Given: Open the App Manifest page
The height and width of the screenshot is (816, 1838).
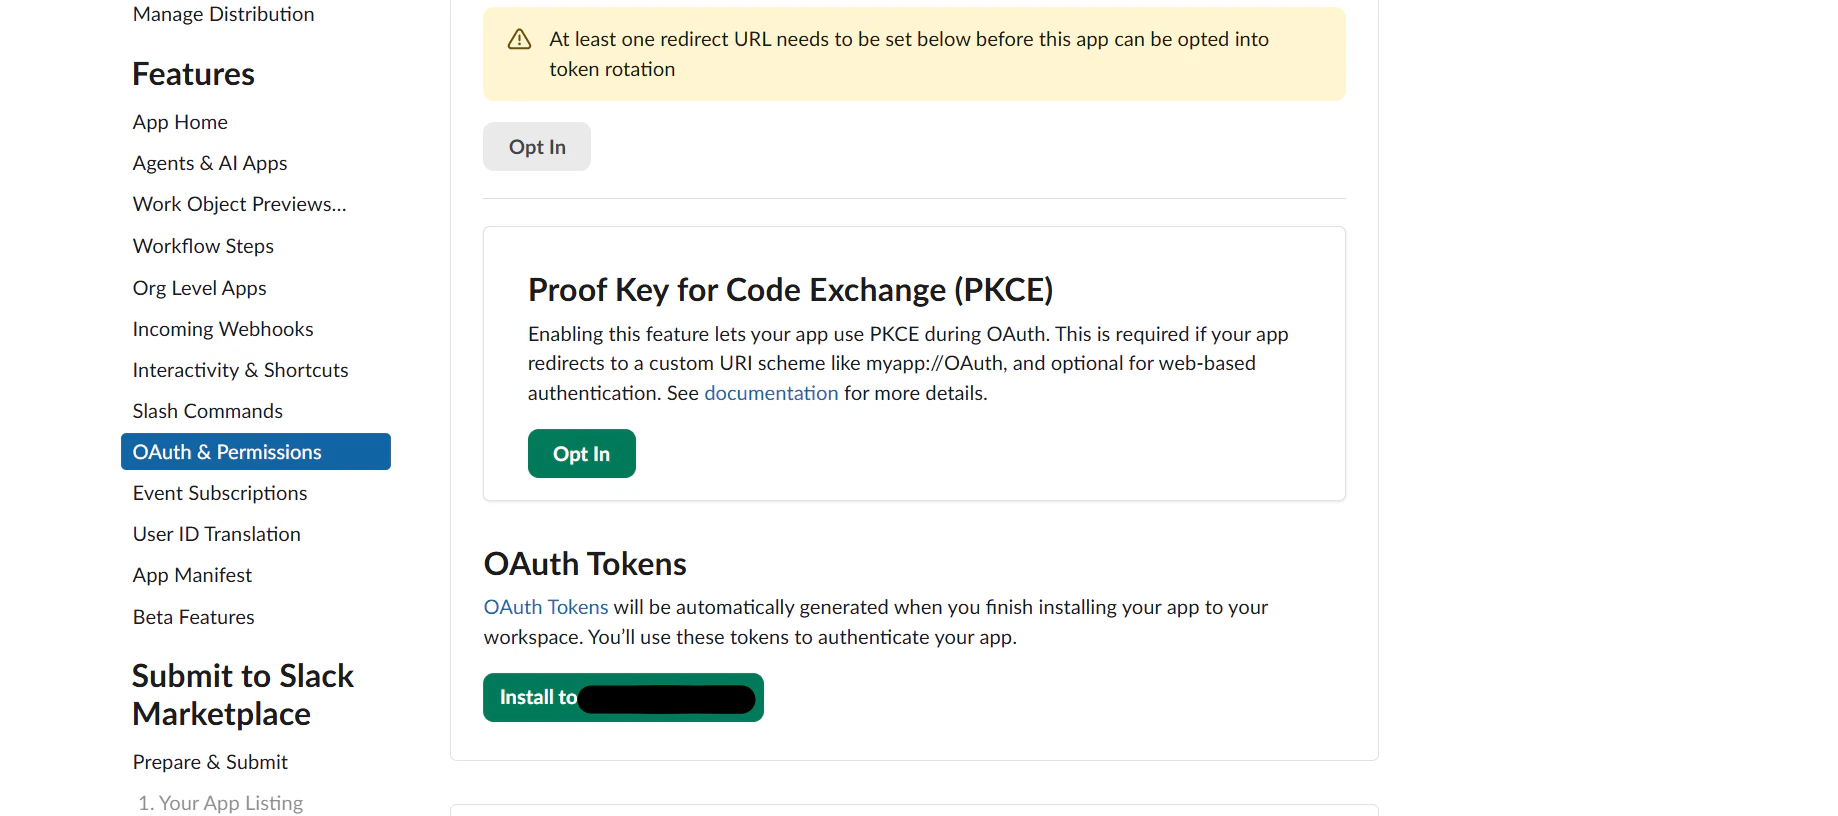Looking at the screenshot, I should tap(192, 575).
